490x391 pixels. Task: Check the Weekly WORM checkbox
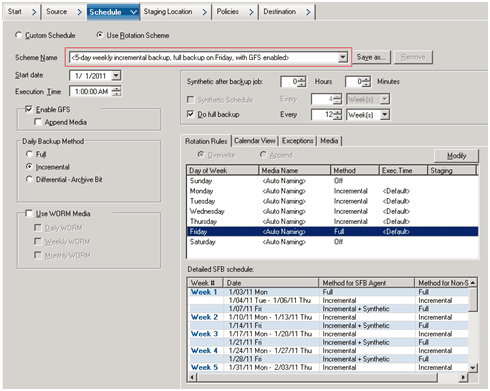(38, 241)
